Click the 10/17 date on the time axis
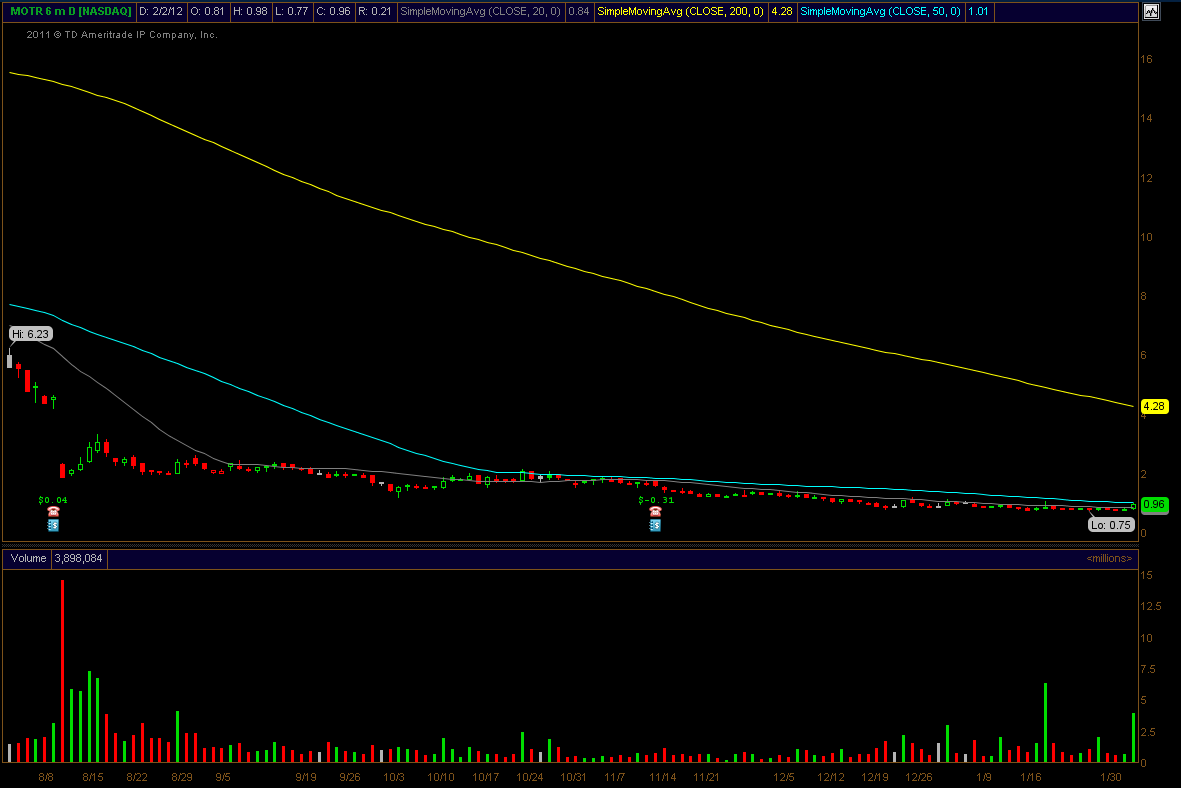Viewport: 1181px width, 788px height. 486,777
